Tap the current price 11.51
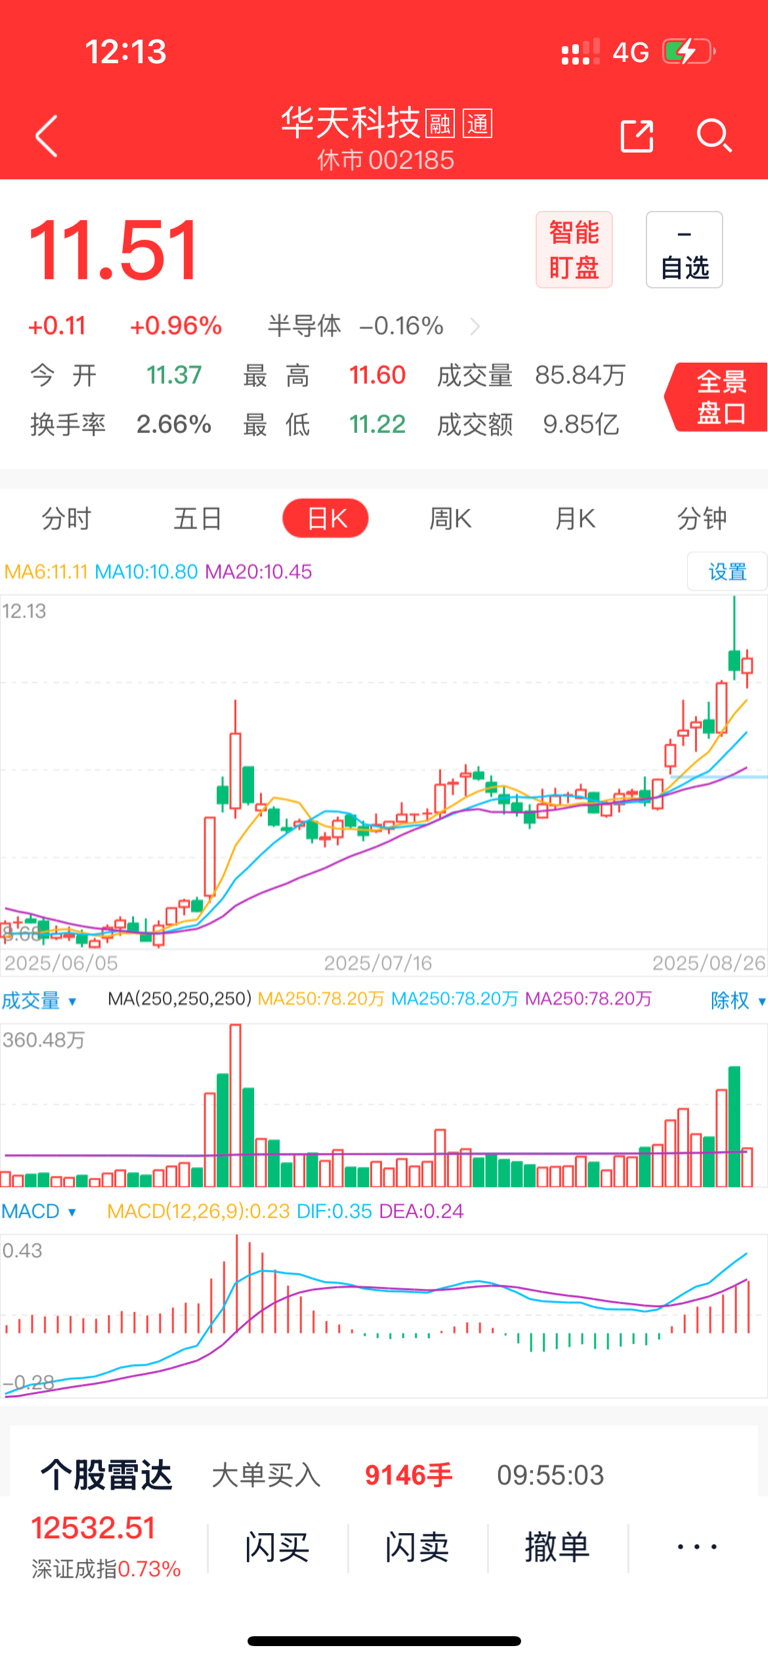Image resolution: width=768 pixels, height=1663 pixels. [x=114, y=251]
